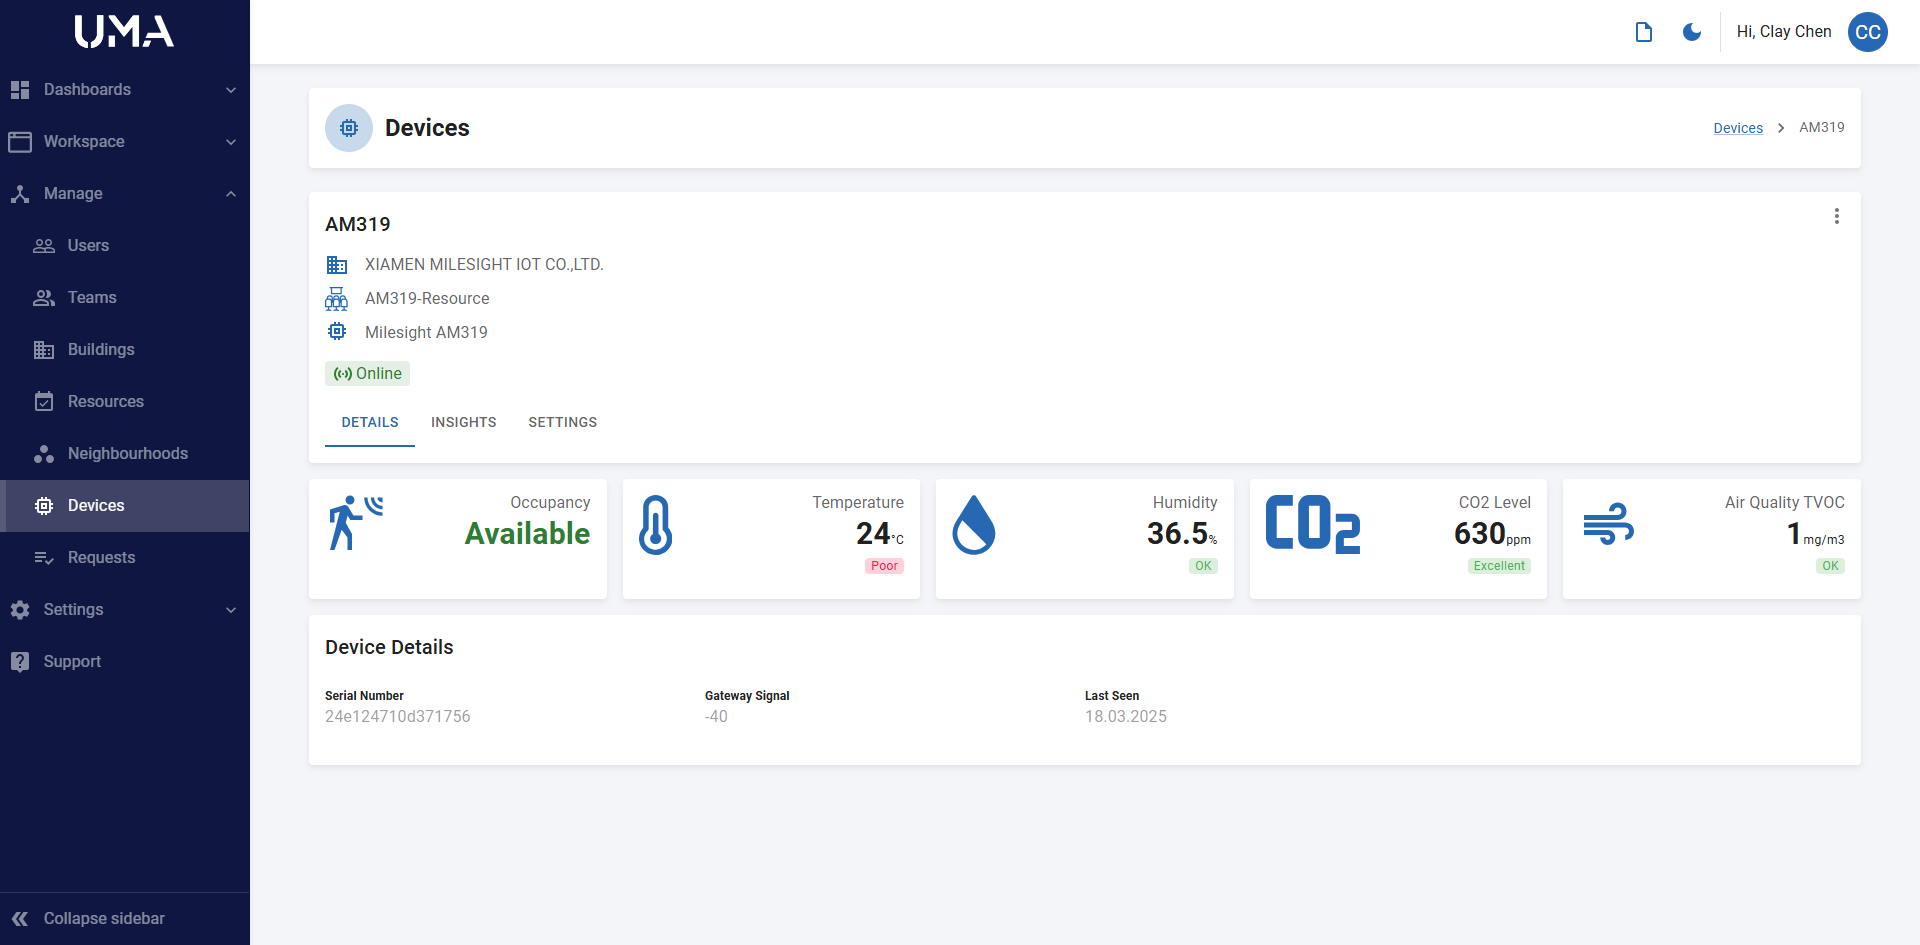The height and width of the screenshot is (945, 1920).
Task: Click the Devices breadcrumb link
Action: point(1738,128)
